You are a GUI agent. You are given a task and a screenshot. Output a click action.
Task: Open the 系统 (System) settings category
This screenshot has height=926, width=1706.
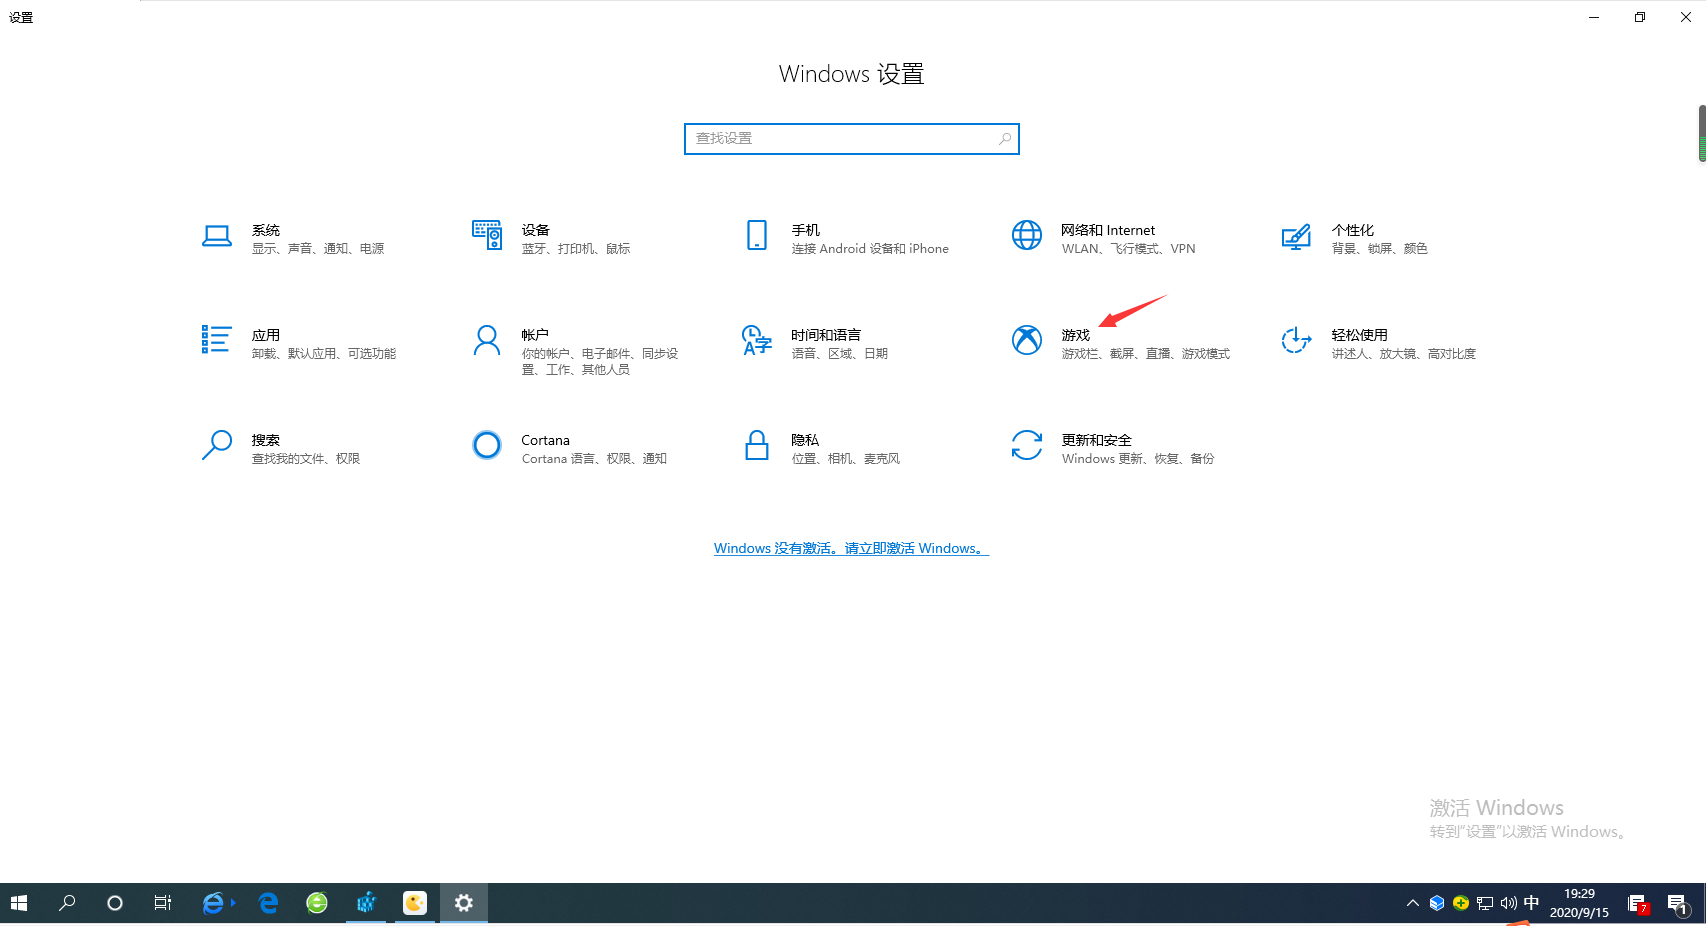(293, 238)
